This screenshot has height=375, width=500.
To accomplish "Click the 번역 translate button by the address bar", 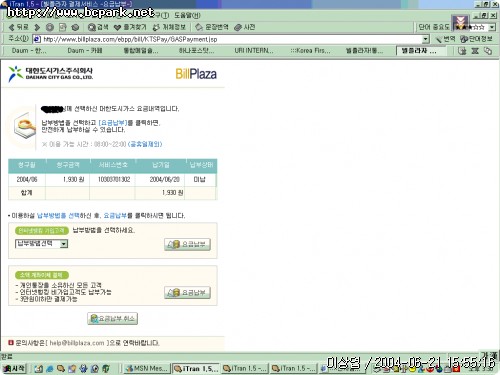I will pyautogui.click(x=446, y=39).
